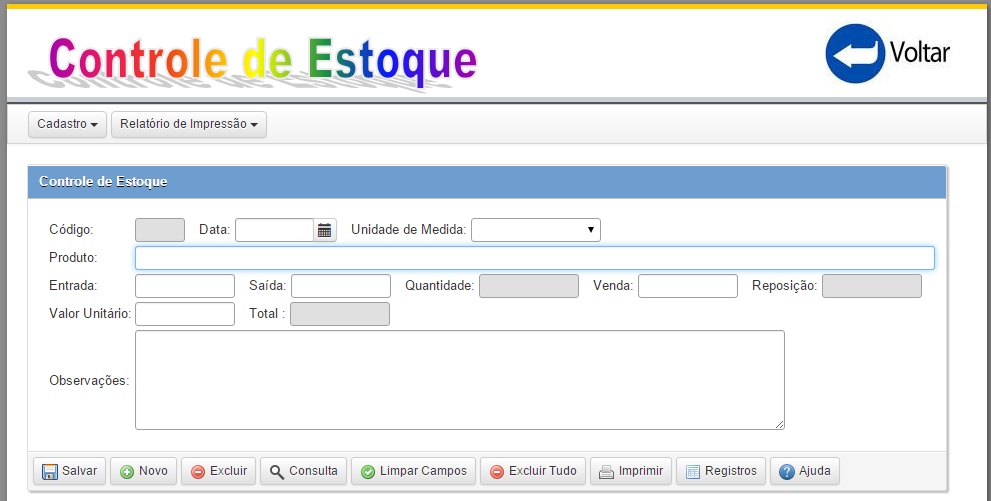
Task: Open the calendar date picker icon
Action: tap(324, 230)
